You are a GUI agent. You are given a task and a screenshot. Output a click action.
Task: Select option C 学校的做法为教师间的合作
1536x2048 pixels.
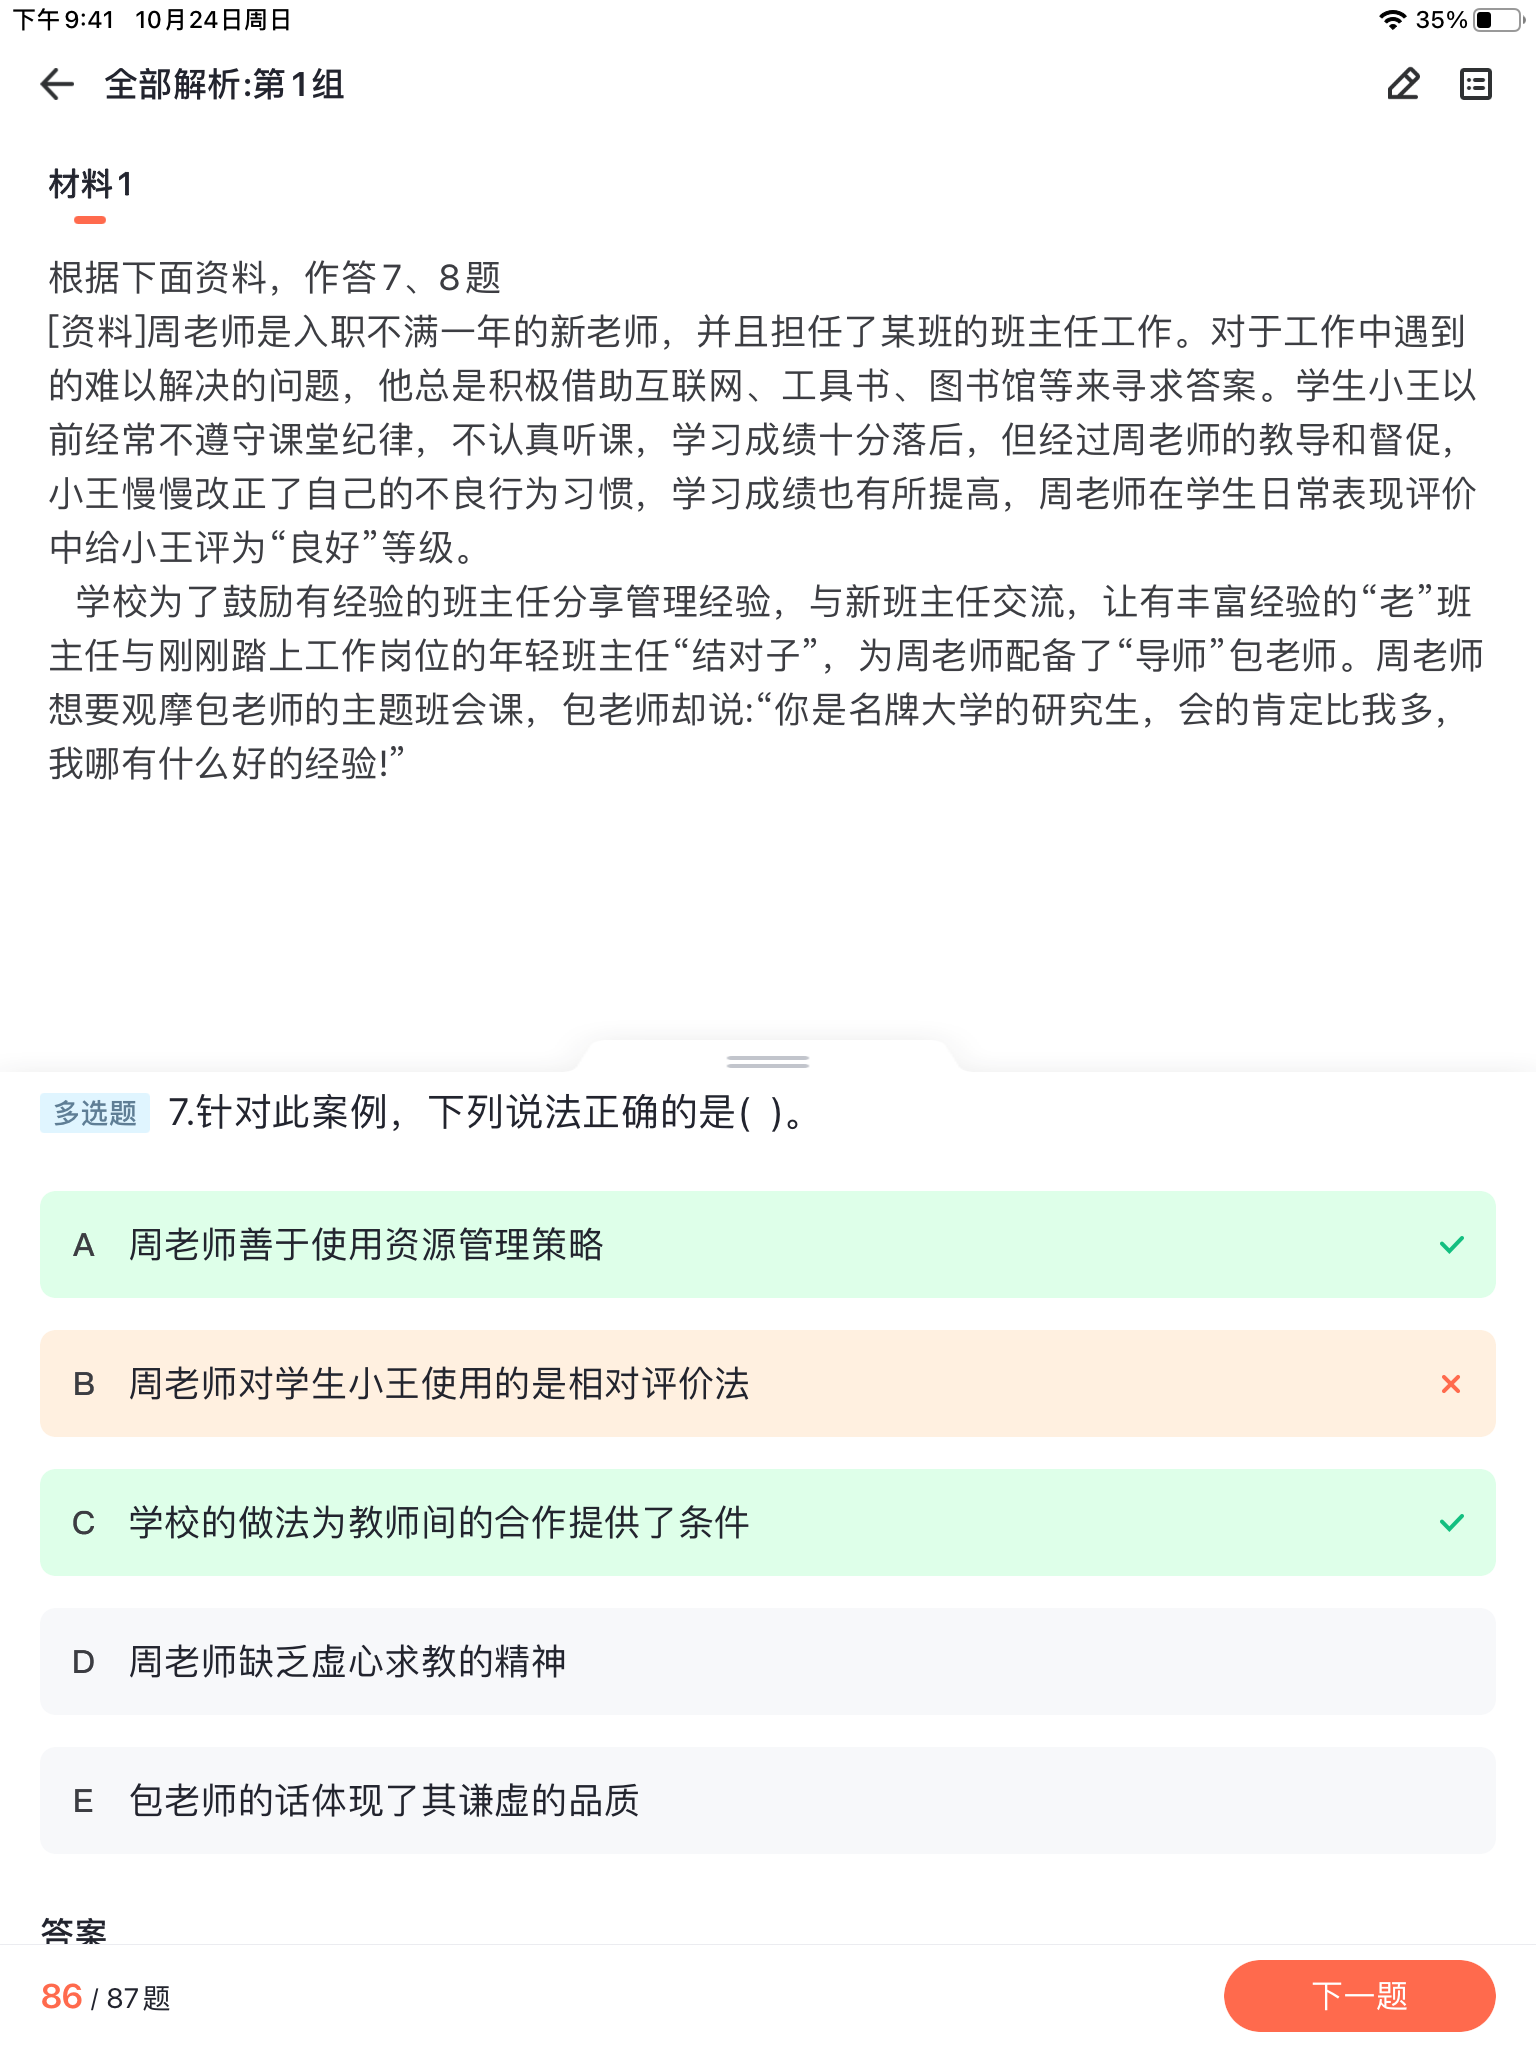click(x=768, y=1523)
